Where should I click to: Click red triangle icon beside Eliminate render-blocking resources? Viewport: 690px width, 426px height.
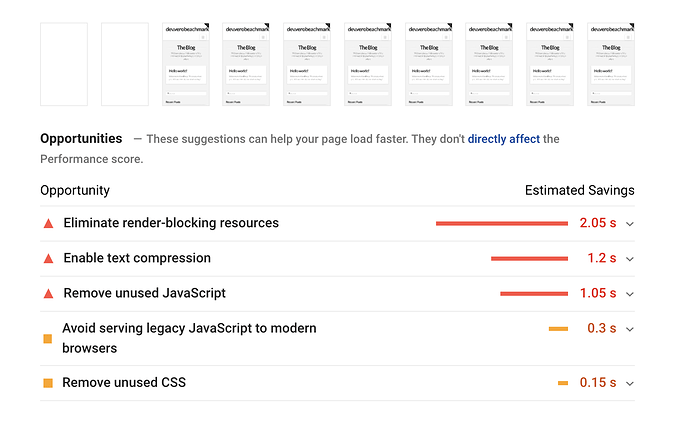[48, 224]
